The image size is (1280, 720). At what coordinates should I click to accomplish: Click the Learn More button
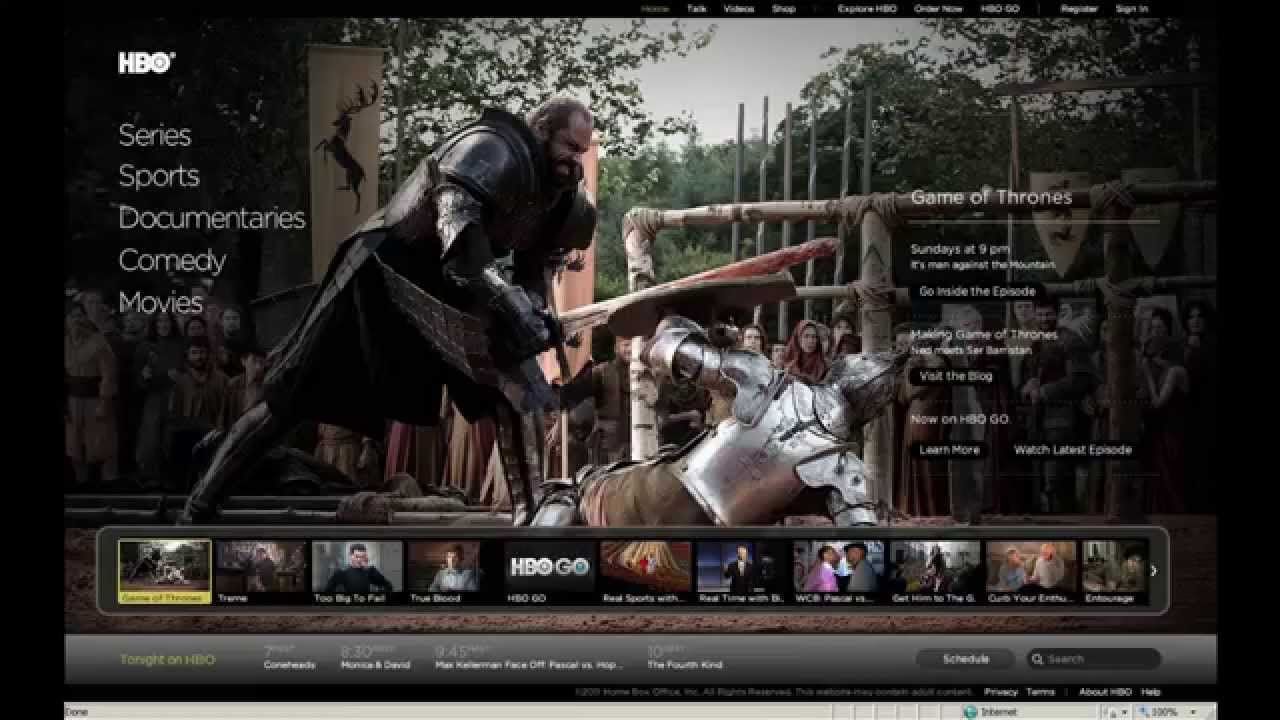click(950, 450)
